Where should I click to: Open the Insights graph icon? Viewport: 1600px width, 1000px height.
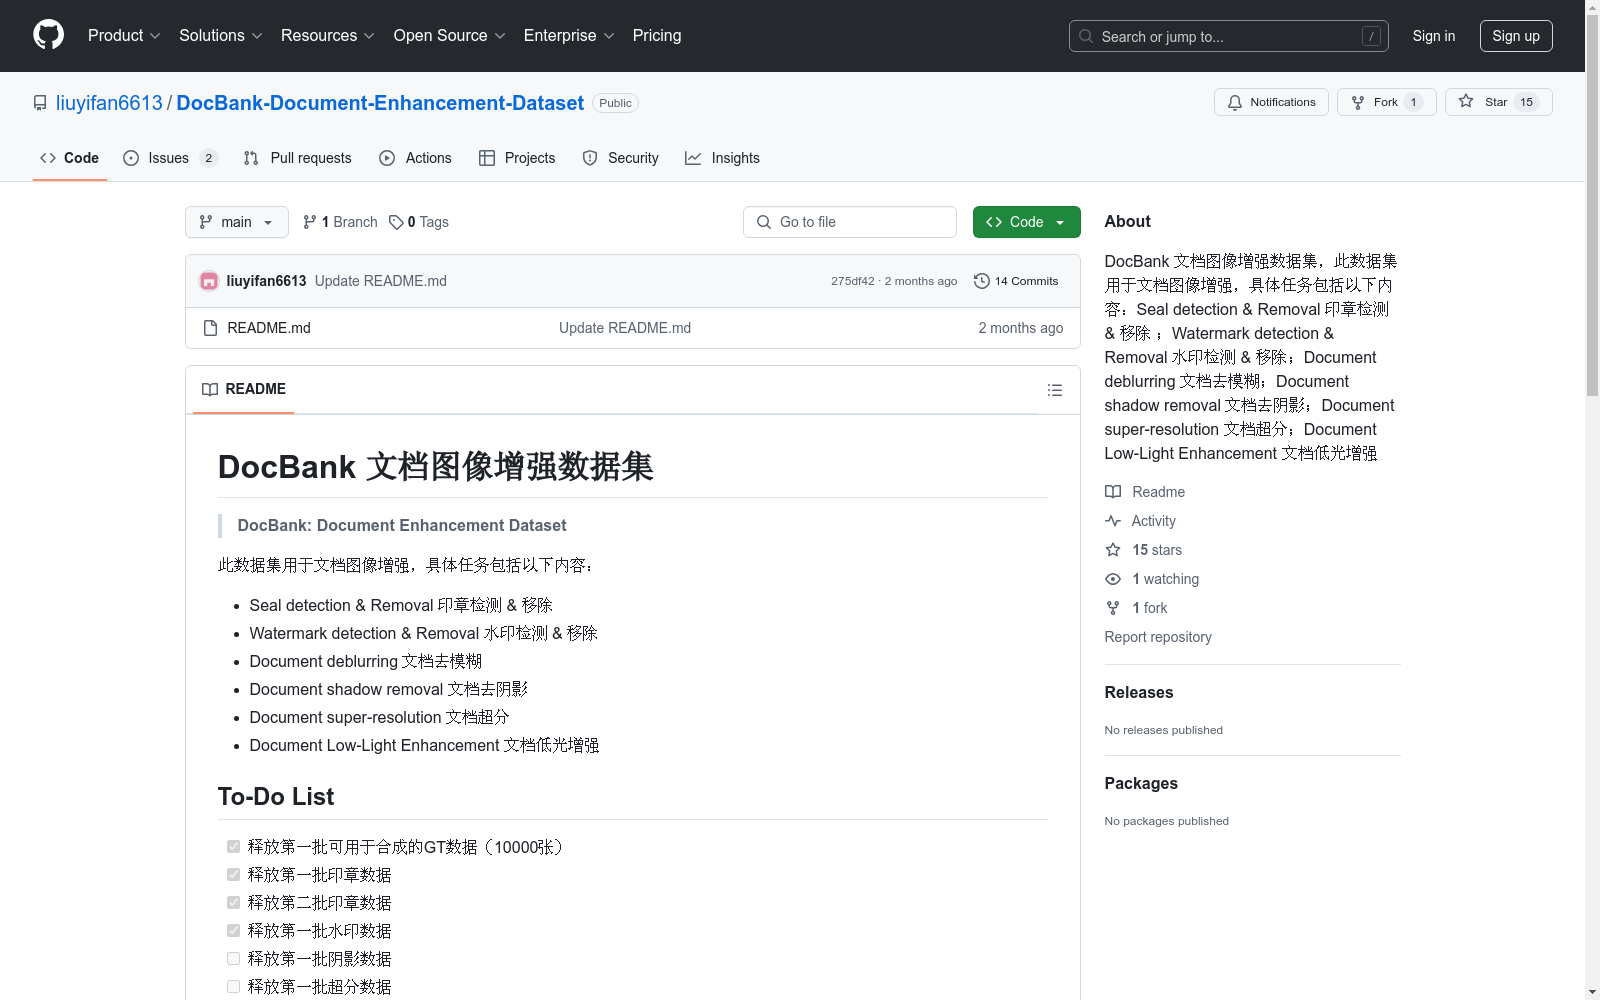coord(693,158)
